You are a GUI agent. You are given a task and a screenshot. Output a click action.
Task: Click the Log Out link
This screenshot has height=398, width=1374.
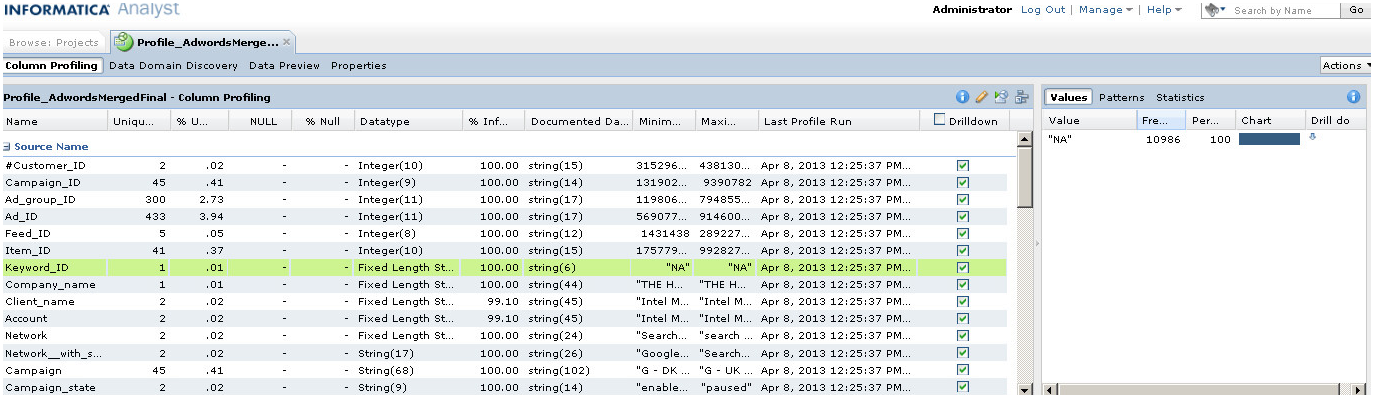click(x=1043, y=9)
